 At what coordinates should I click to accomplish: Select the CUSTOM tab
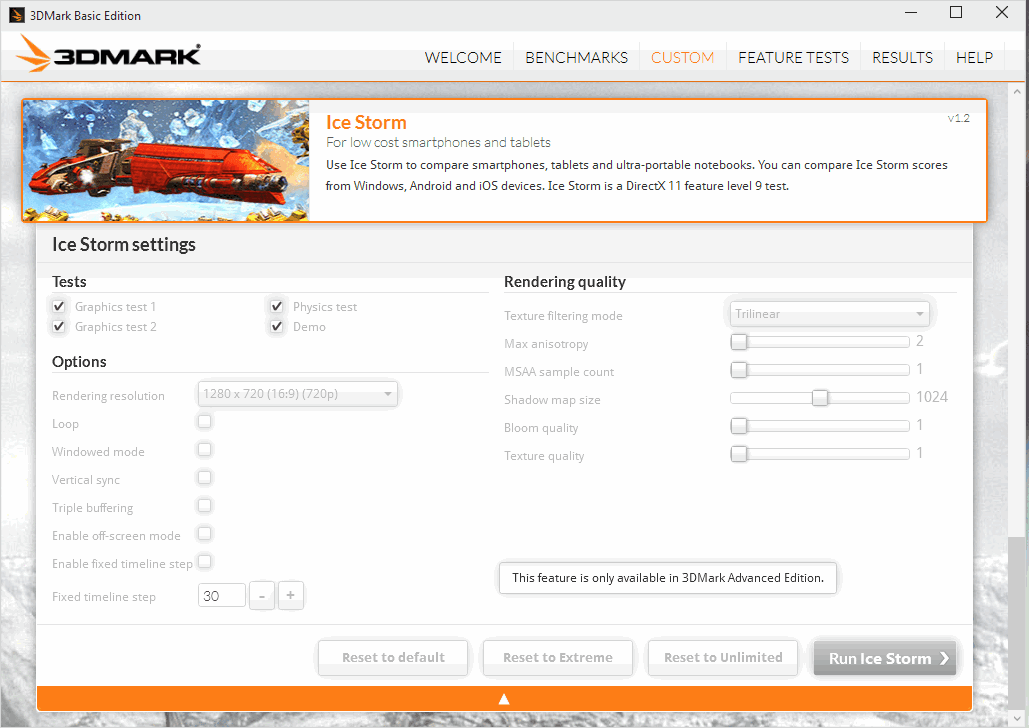pos(682,58)
